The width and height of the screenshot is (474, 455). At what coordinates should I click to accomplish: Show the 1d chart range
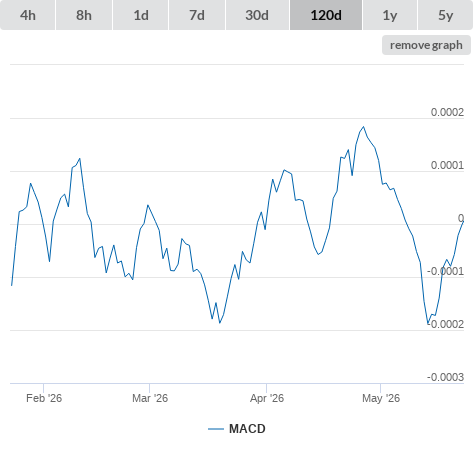point(141,15)
